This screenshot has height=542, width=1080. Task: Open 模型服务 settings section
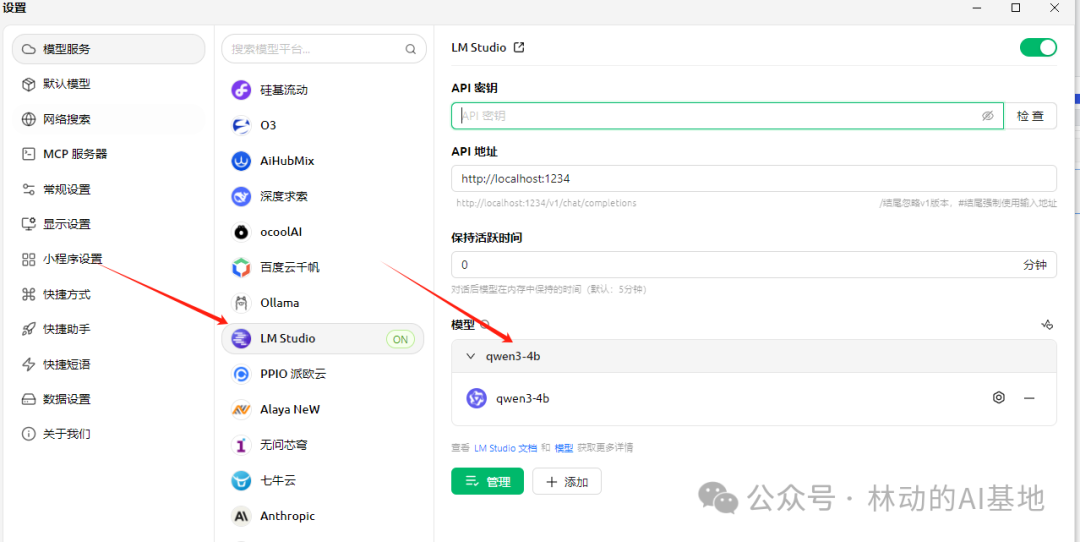pyautogui.click(x=109, y=50)
